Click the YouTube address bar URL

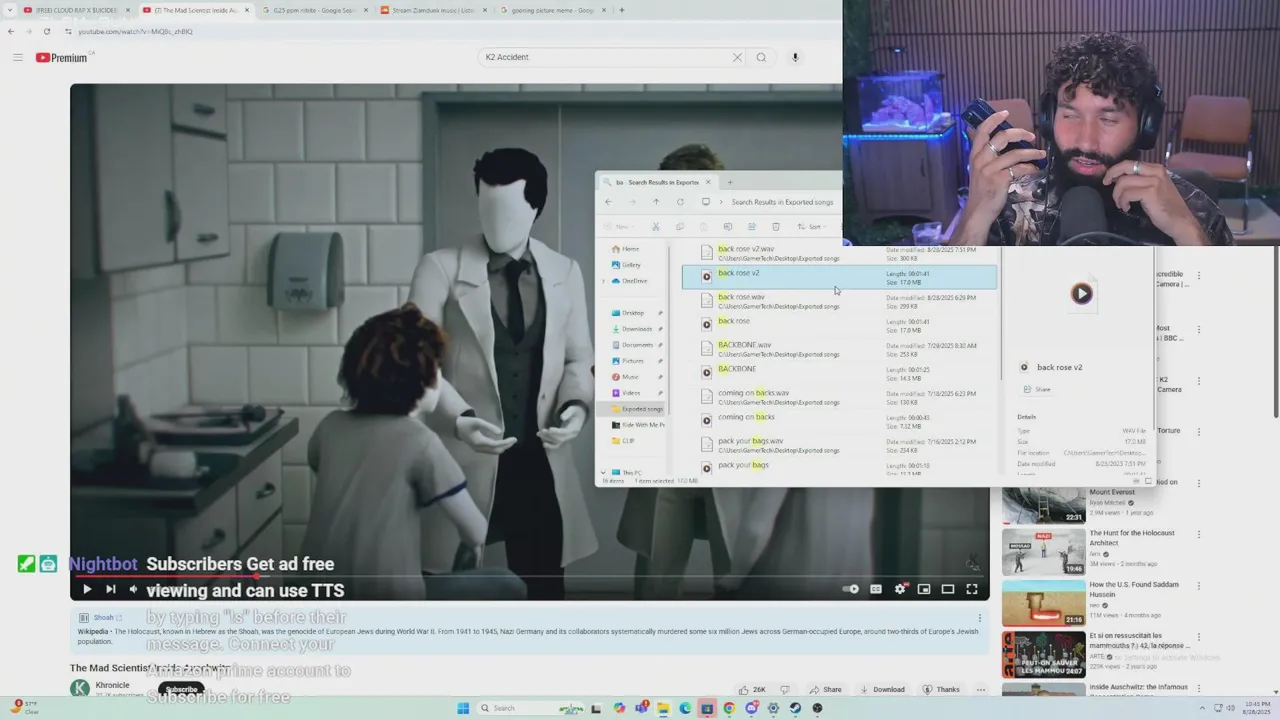pos(135,31)
